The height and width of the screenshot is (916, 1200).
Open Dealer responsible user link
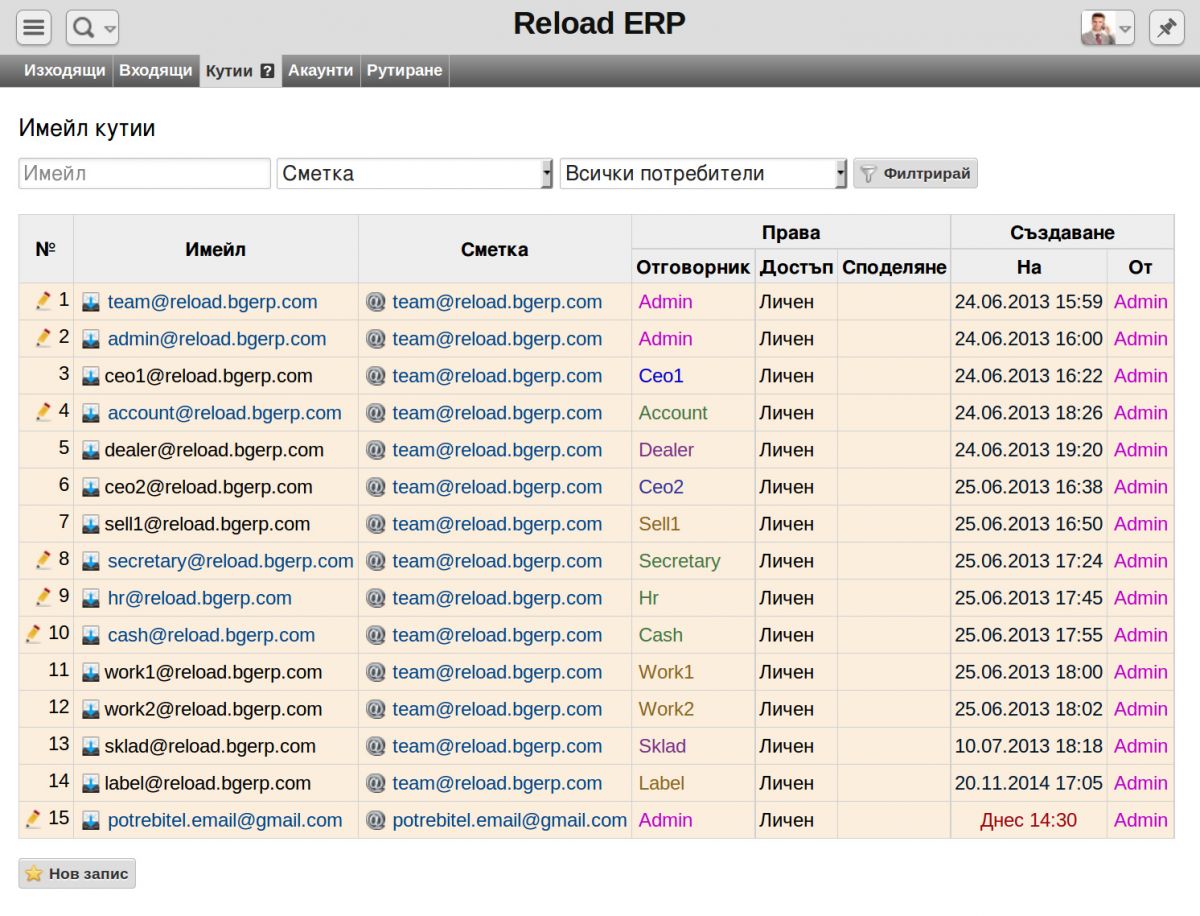[x=666, y=450]
